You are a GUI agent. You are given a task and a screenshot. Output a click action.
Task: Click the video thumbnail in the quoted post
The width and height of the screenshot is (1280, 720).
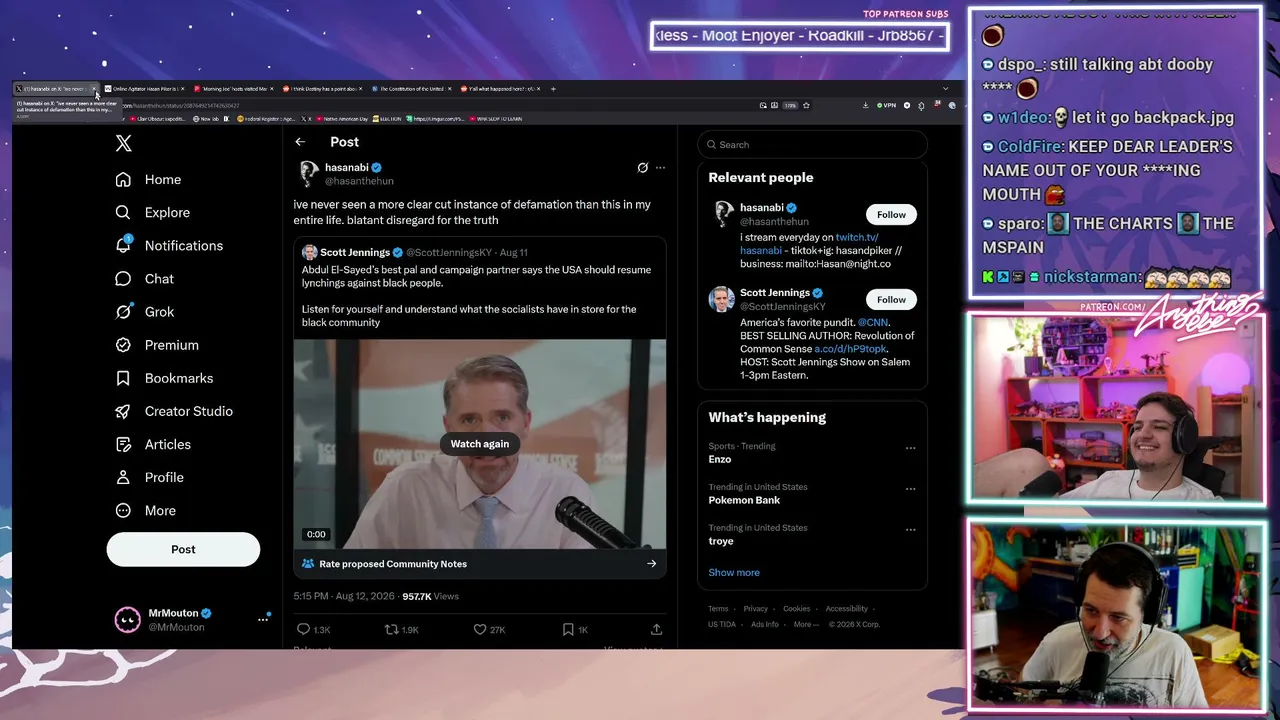(x=480, y=444)
